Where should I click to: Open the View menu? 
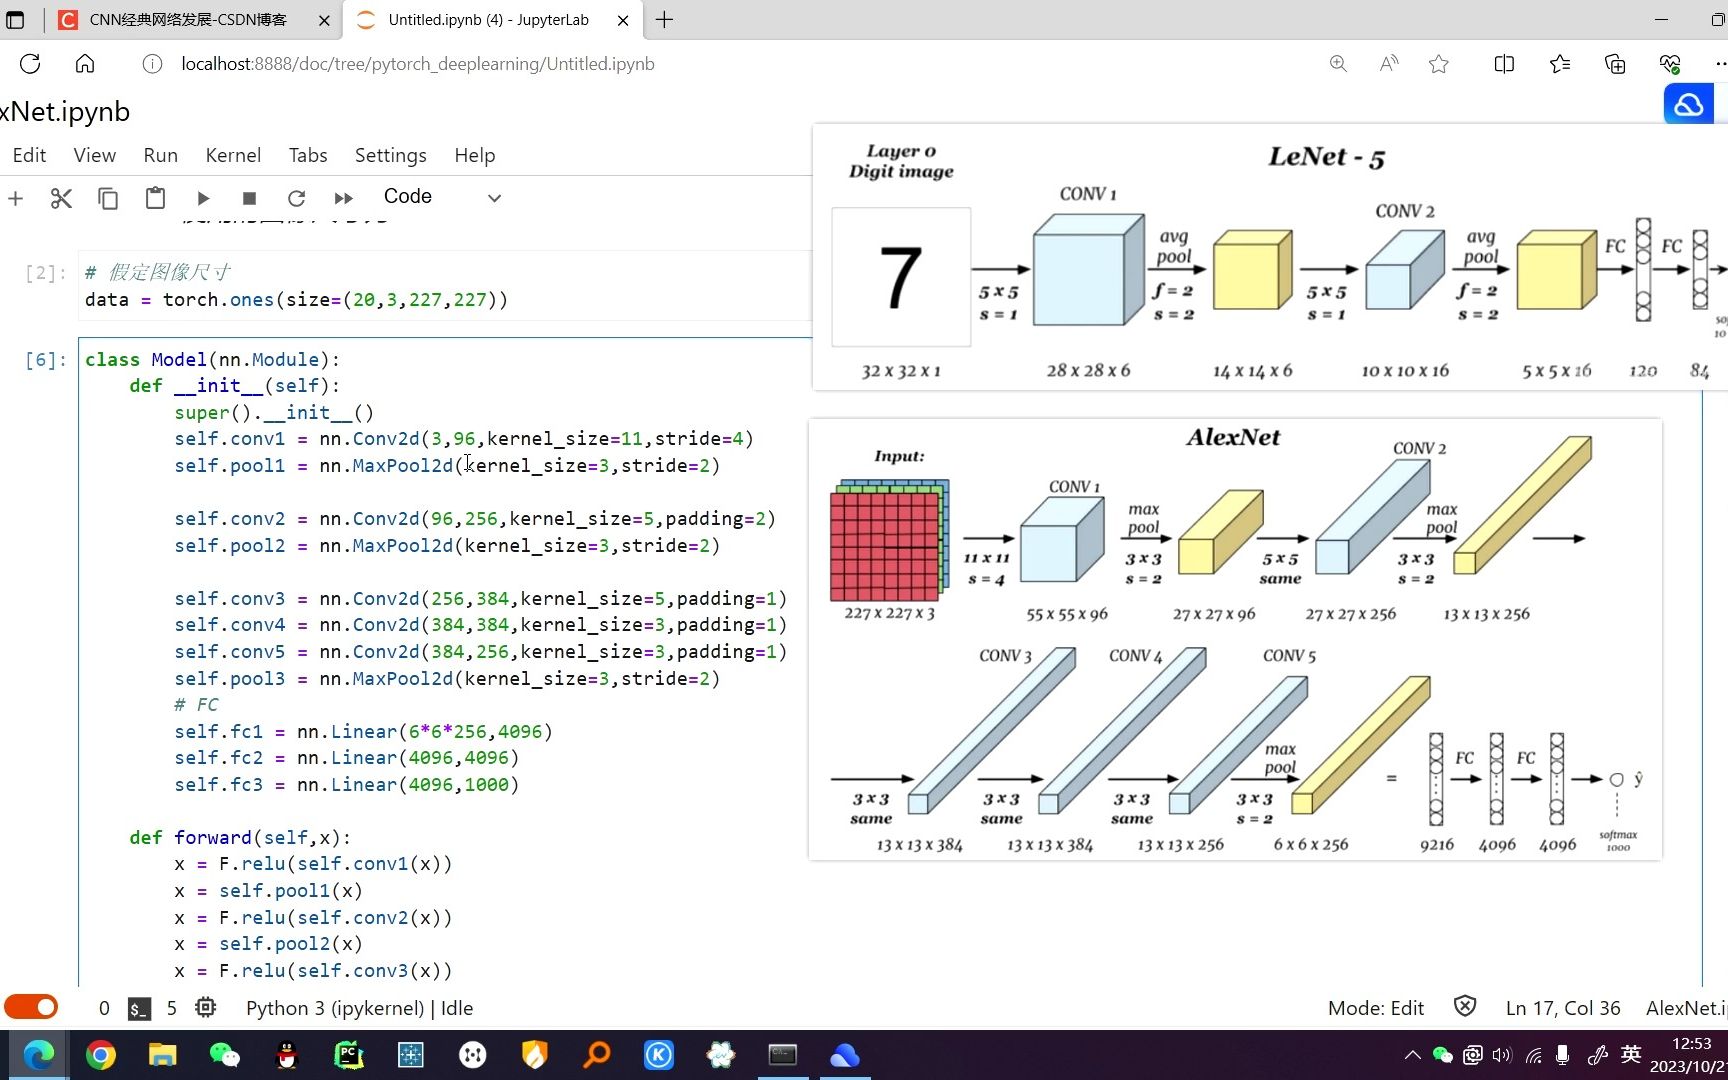[x=94, y=155]
